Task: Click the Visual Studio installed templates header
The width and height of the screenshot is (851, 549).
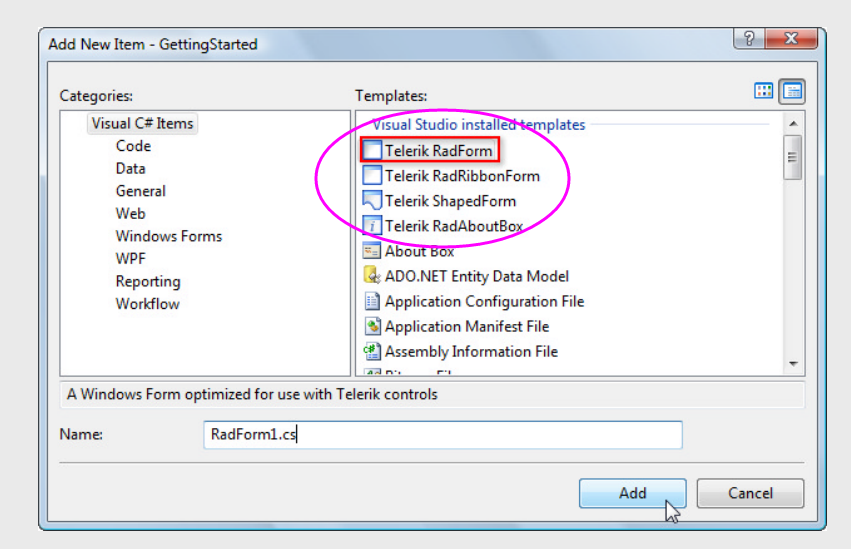Action: point(479,125)
